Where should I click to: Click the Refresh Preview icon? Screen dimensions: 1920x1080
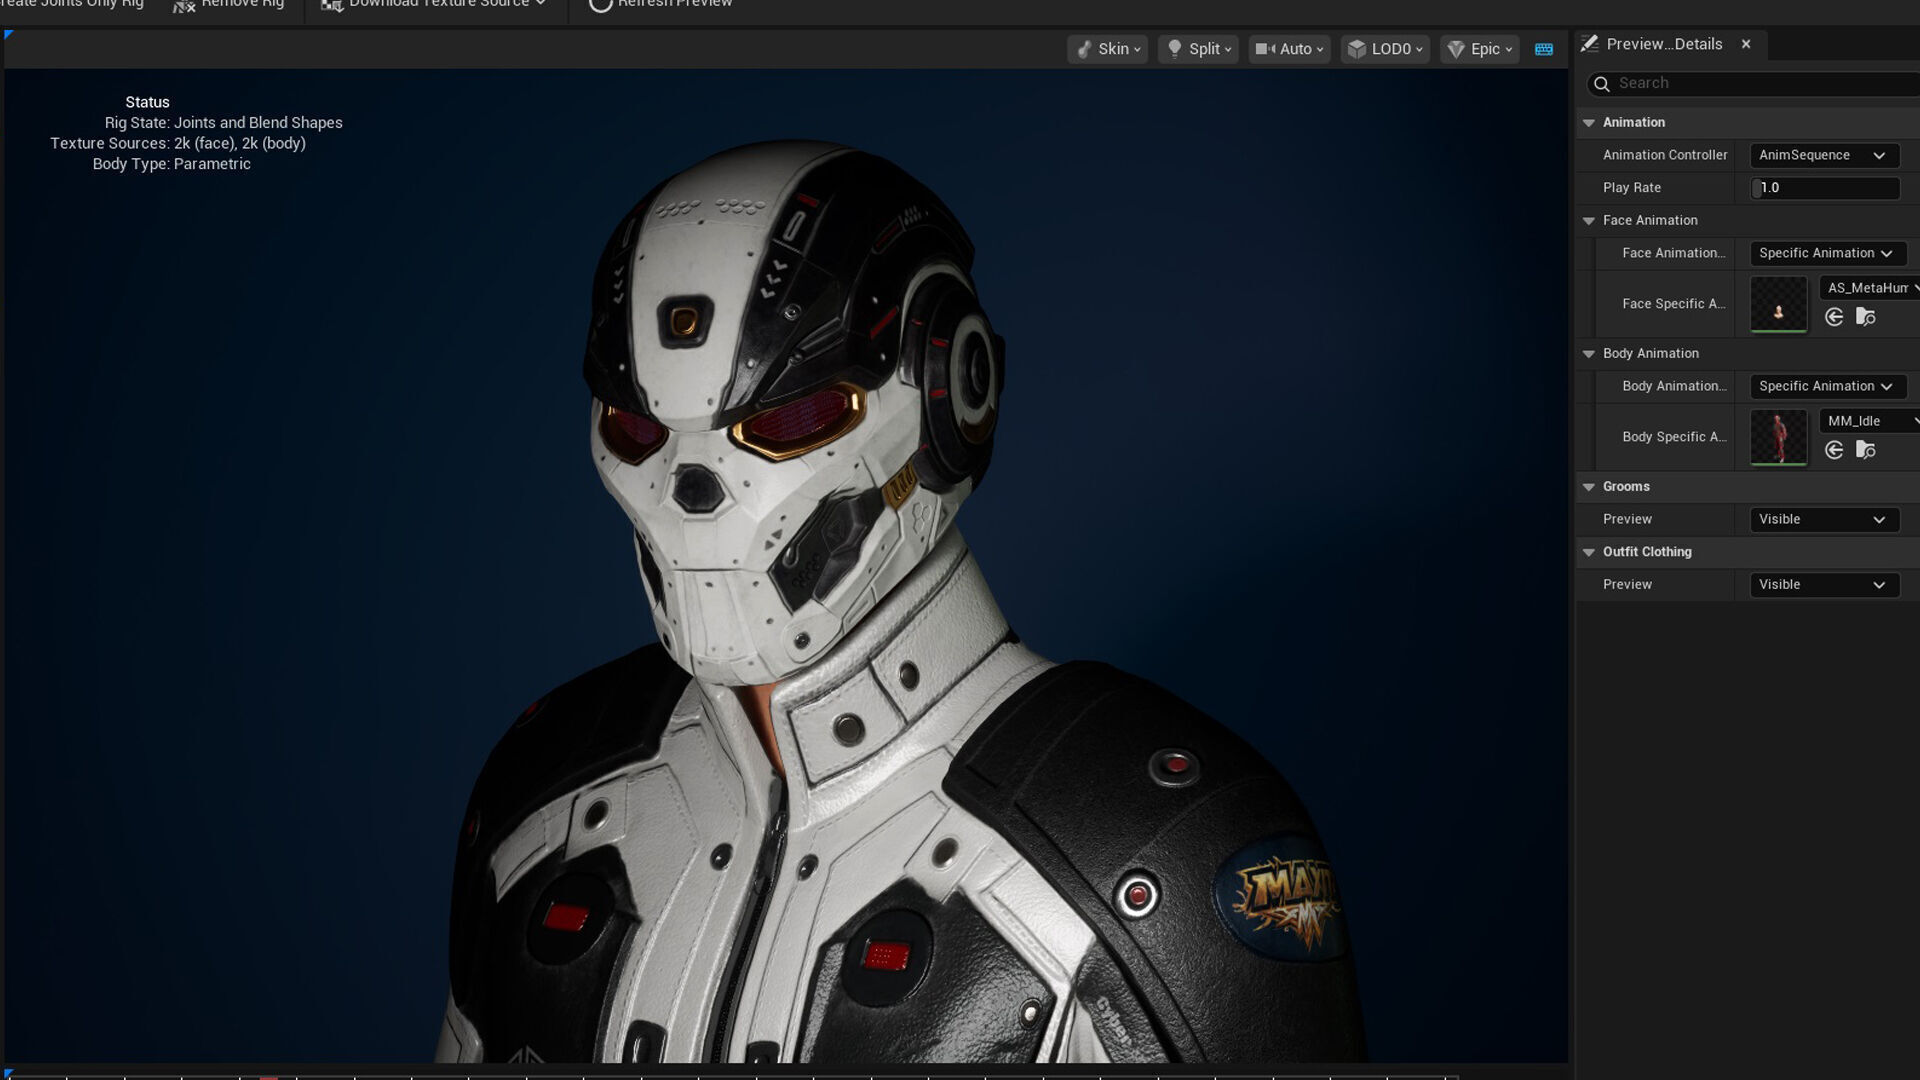click(x=600, y=5)
